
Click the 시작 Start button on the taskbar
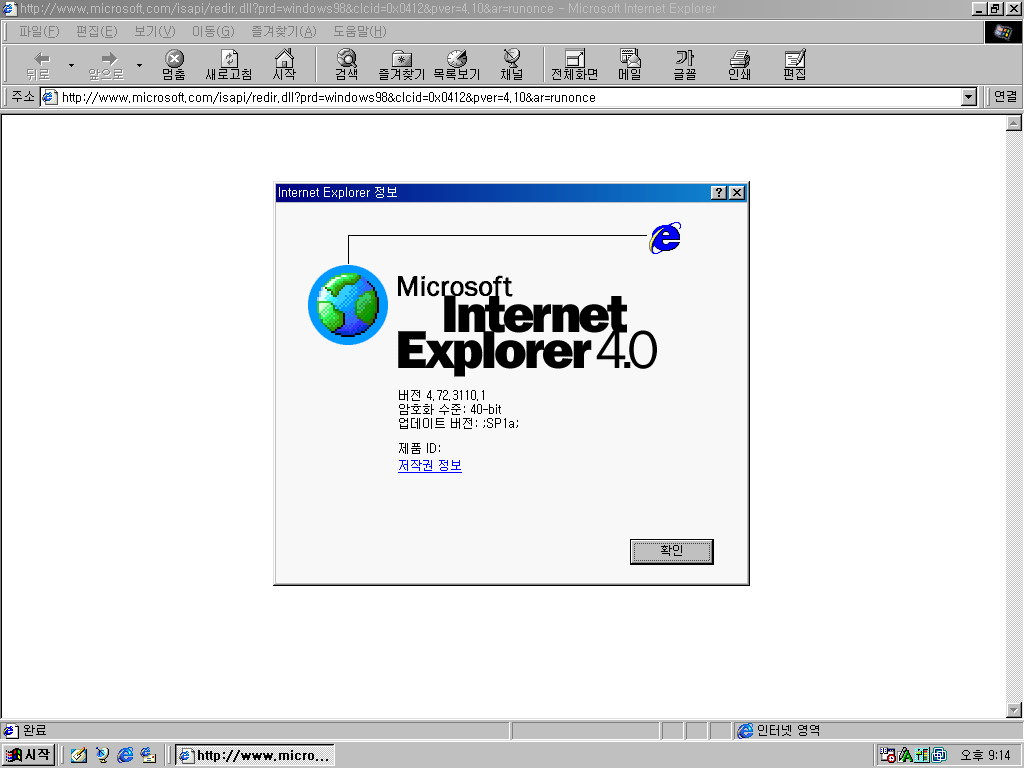point(29,755)
